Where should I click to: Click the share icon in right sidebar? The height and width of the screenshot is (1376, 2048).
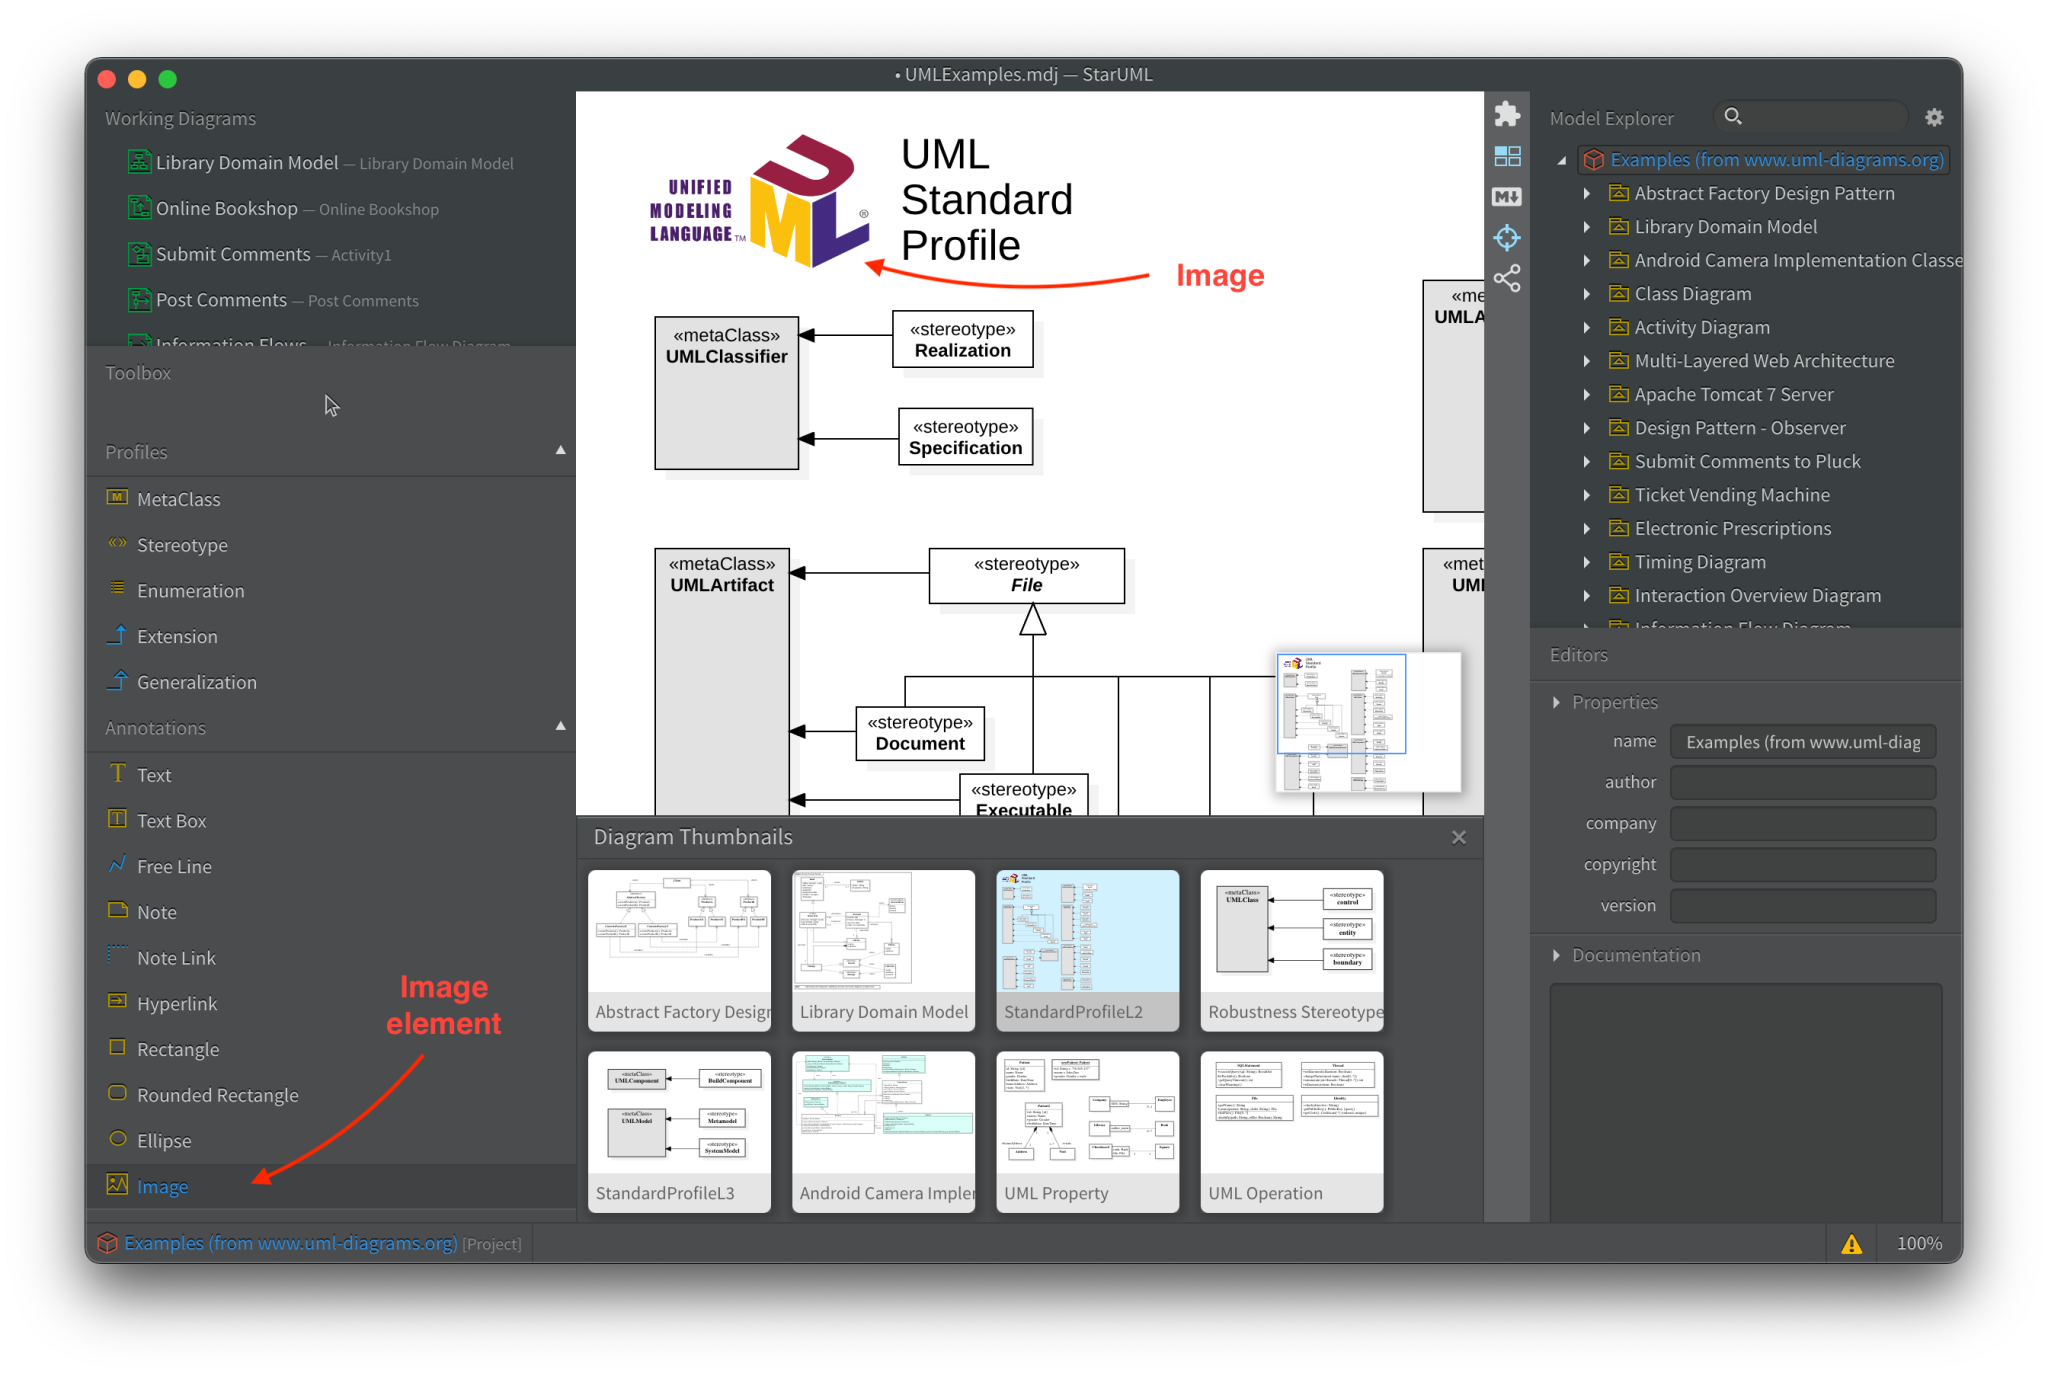click(1507, 278)
